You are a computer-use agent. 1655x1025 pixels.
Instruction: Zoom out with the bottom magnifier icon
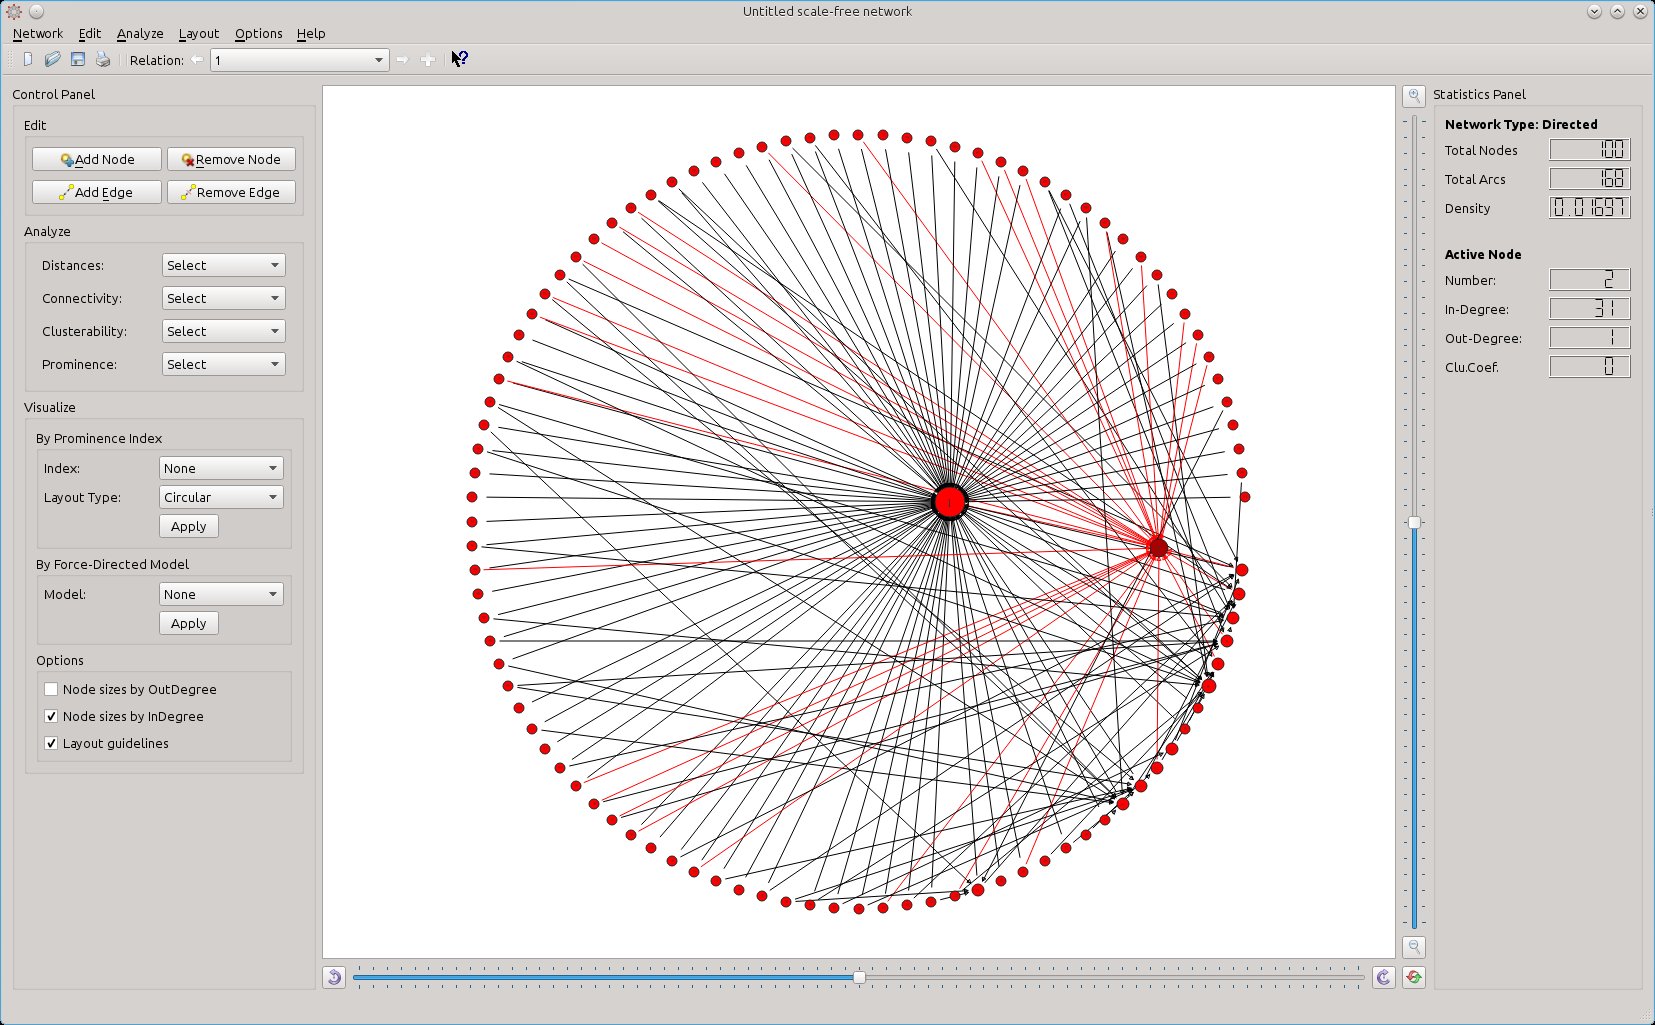[1414, 946]
